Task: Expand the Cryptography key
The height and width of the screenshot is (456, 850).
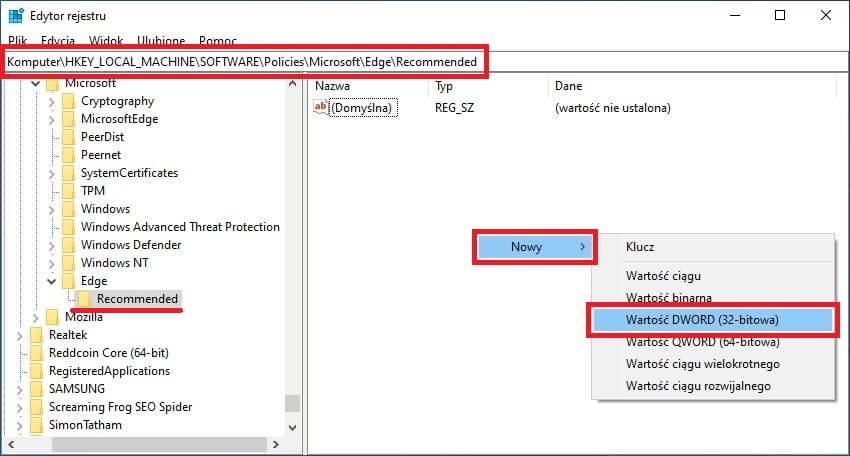Action: point(51,102)
